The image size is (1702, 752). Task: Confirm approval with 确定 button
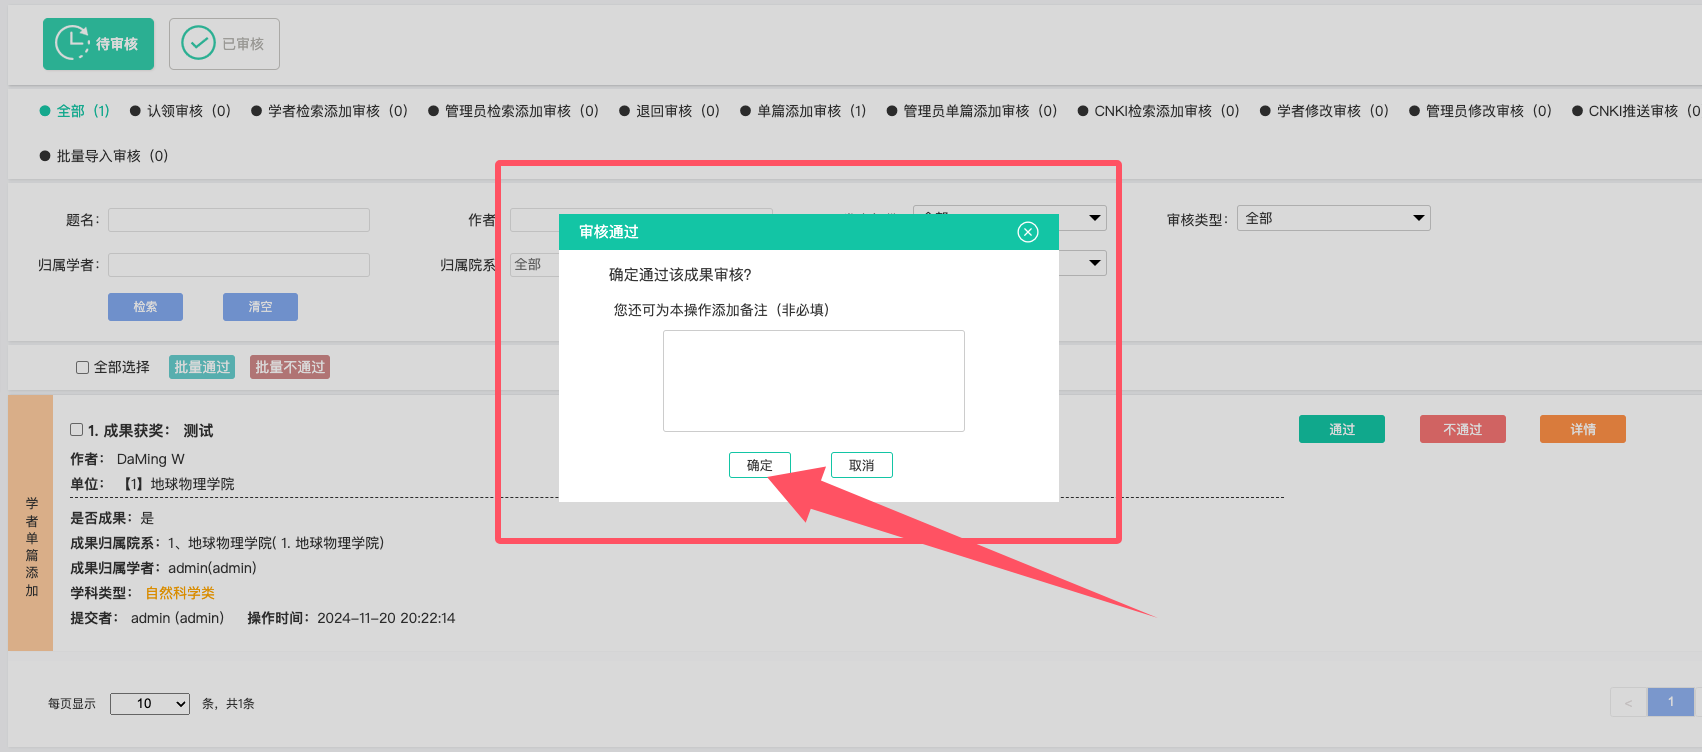pos(760,465)
